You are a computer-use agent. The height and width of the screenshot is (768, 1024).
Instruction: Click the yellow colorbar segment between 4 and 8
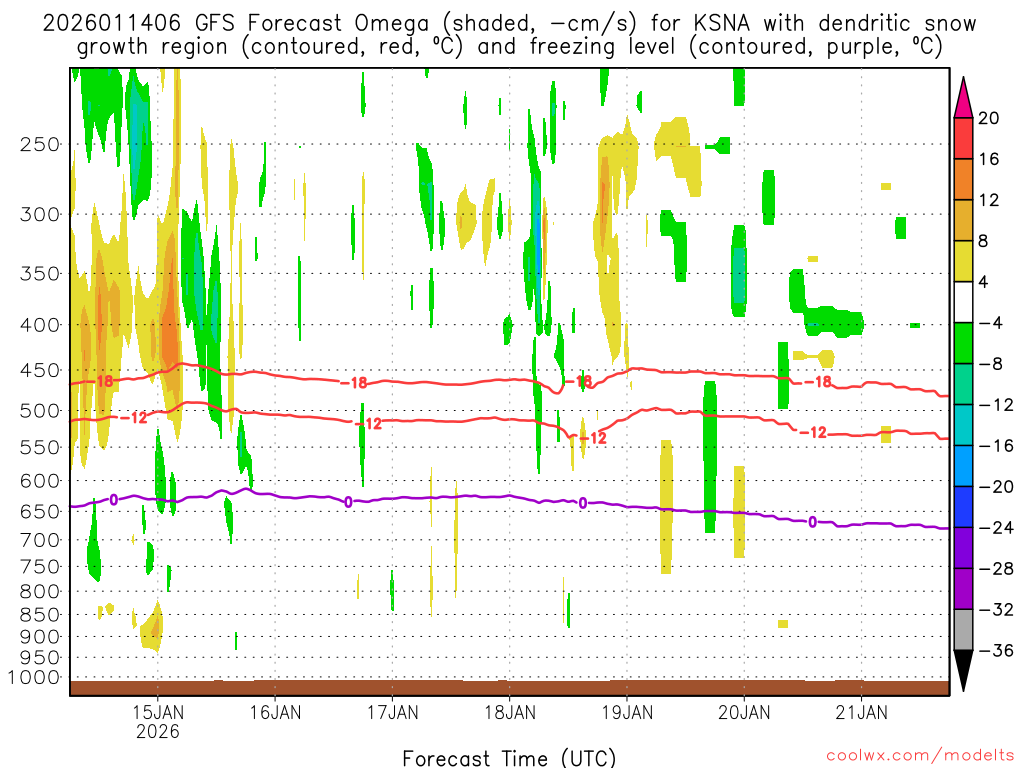pos(963,261)
